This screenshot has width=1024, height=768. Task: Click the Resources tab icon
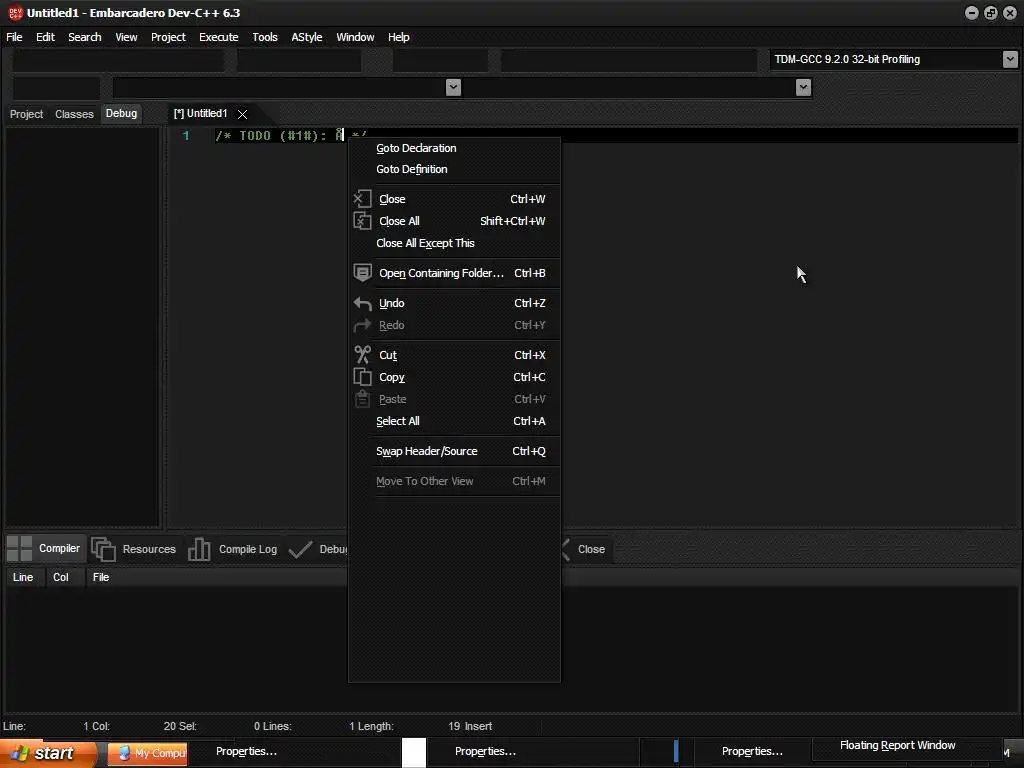(103, 549)
